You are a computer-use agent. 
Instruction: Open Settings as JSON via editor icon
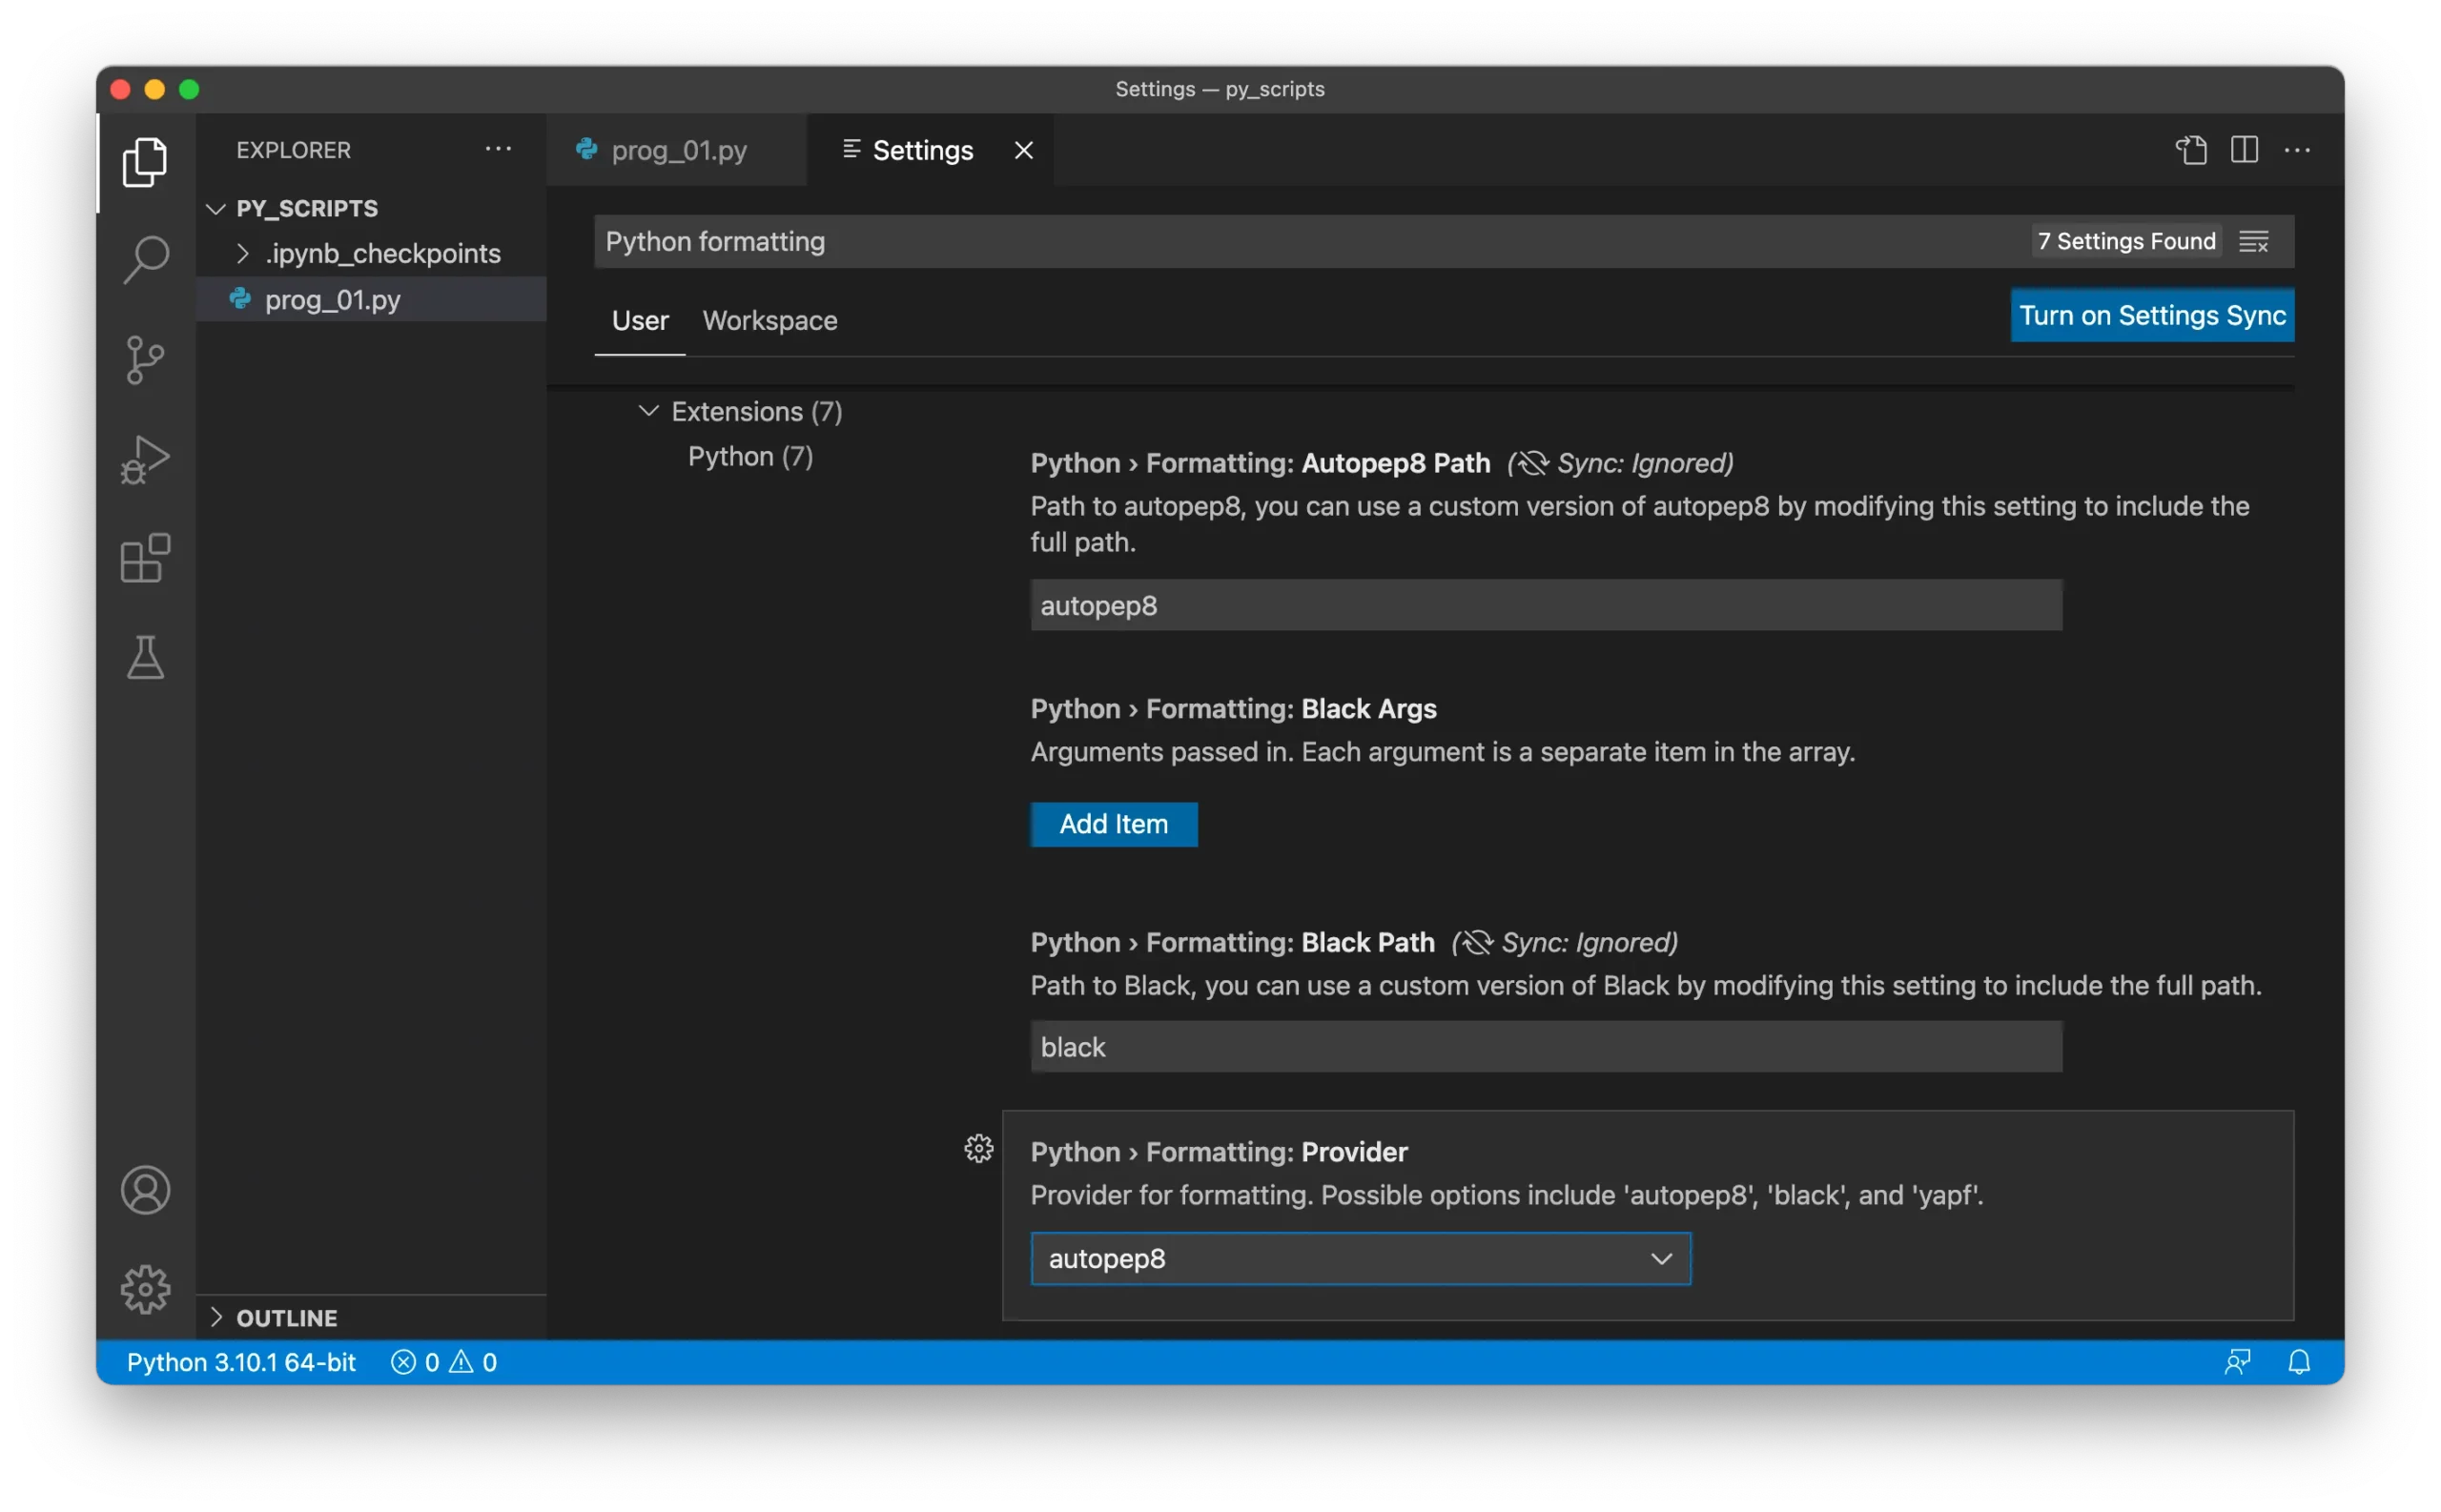click(x=2190, y=149)
